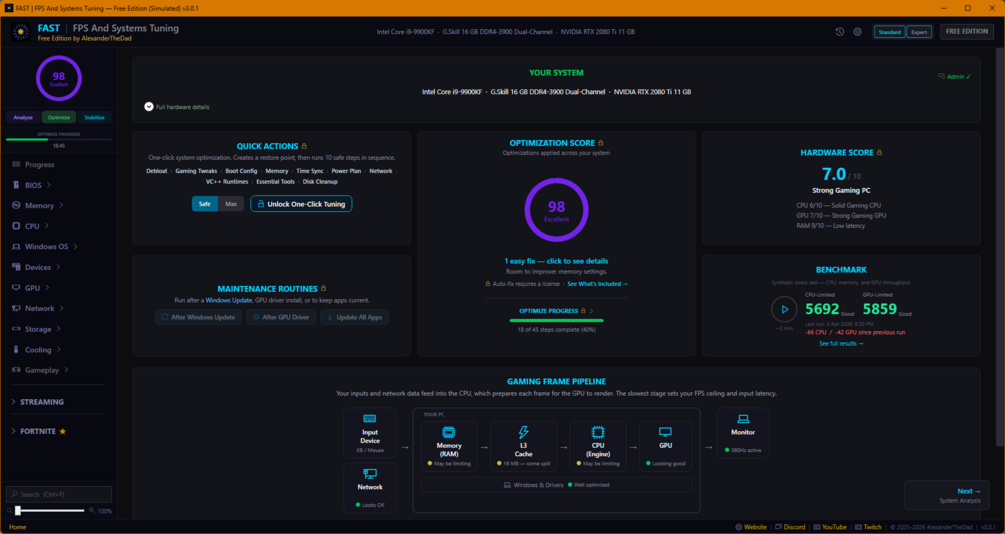Click the CPU (Engine) pipeline icon
The width and height of the screenshot is (1005, 534).
click(x=598, y=432)
